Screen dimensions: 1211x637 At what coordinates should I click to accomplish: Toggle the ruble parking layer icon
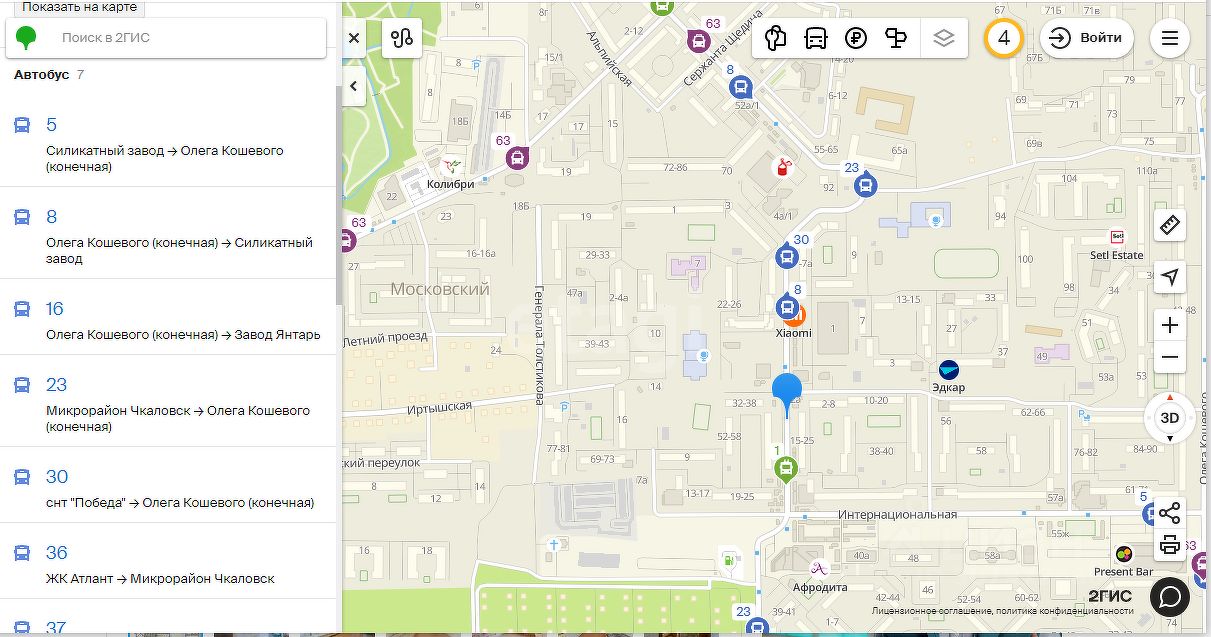click(x=855, y=38)
